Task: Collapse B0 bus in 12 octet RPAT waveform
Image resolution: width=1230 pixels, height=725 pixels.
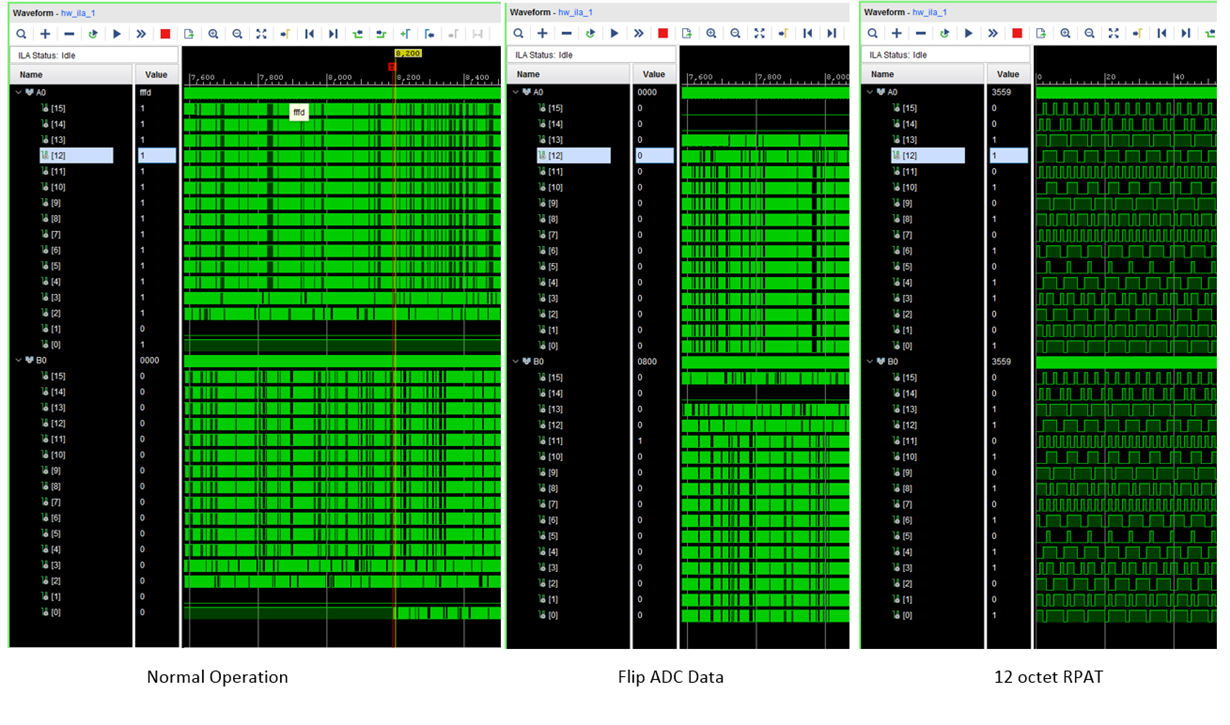Action: pyautogui.click(x=871, y=362)
